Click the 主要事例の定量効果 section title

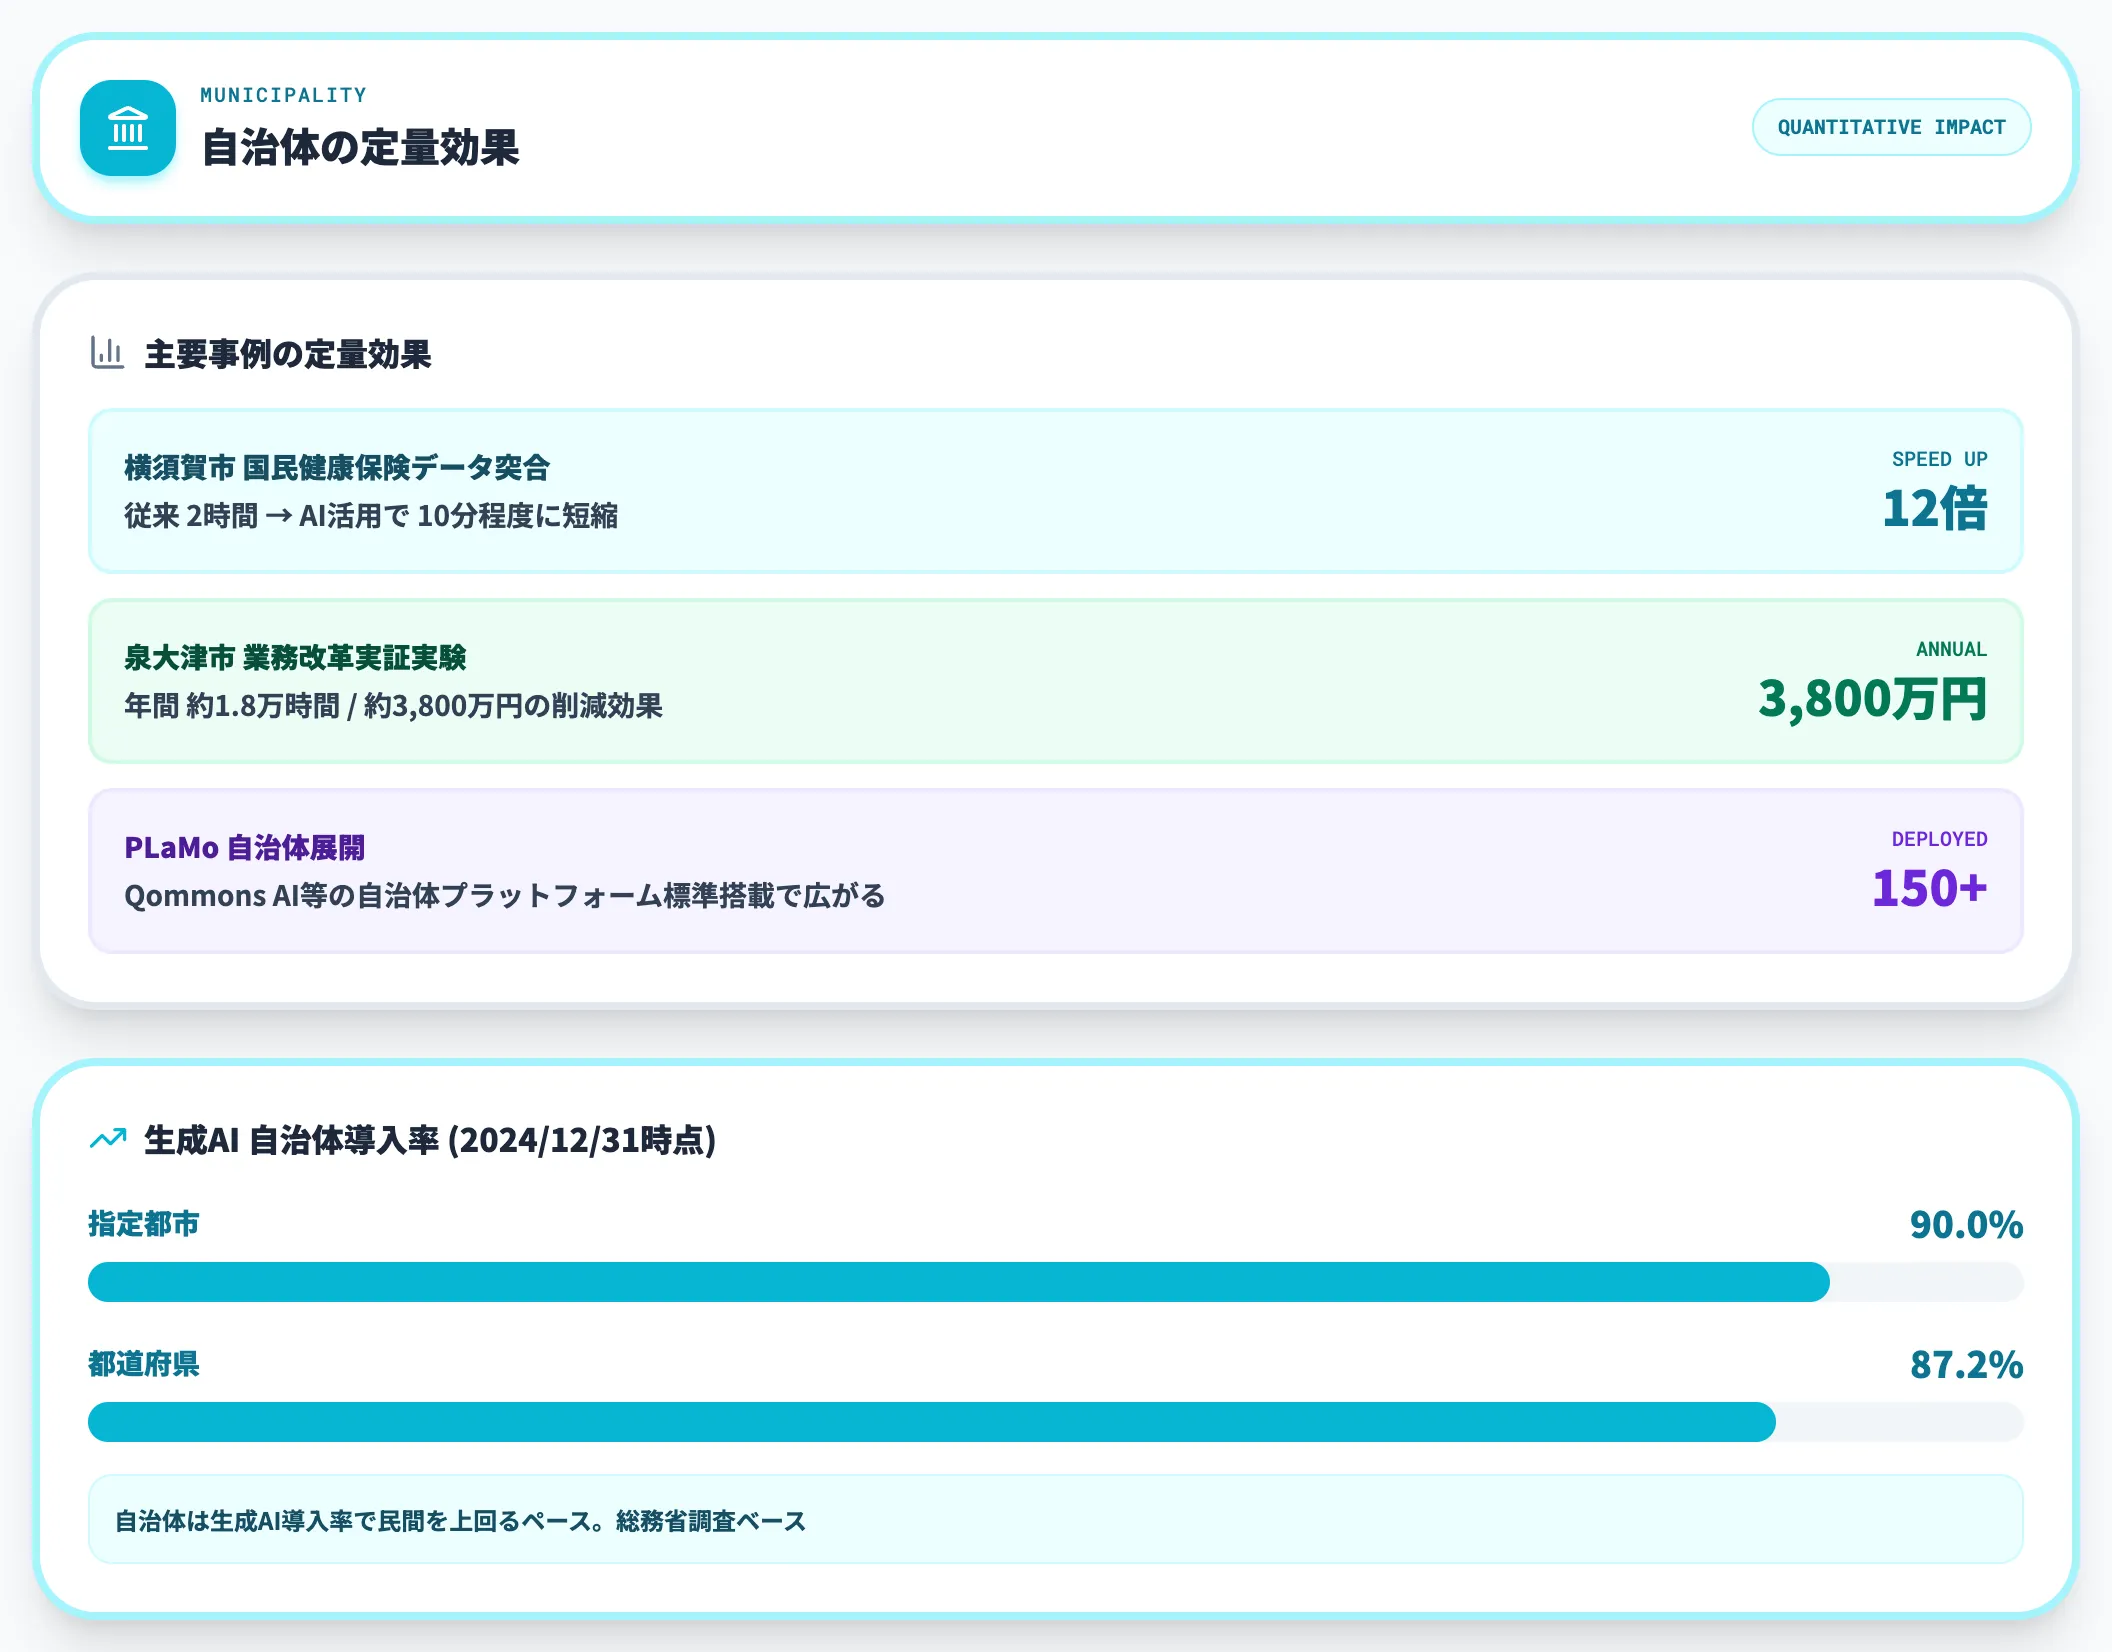pos(288,354)
